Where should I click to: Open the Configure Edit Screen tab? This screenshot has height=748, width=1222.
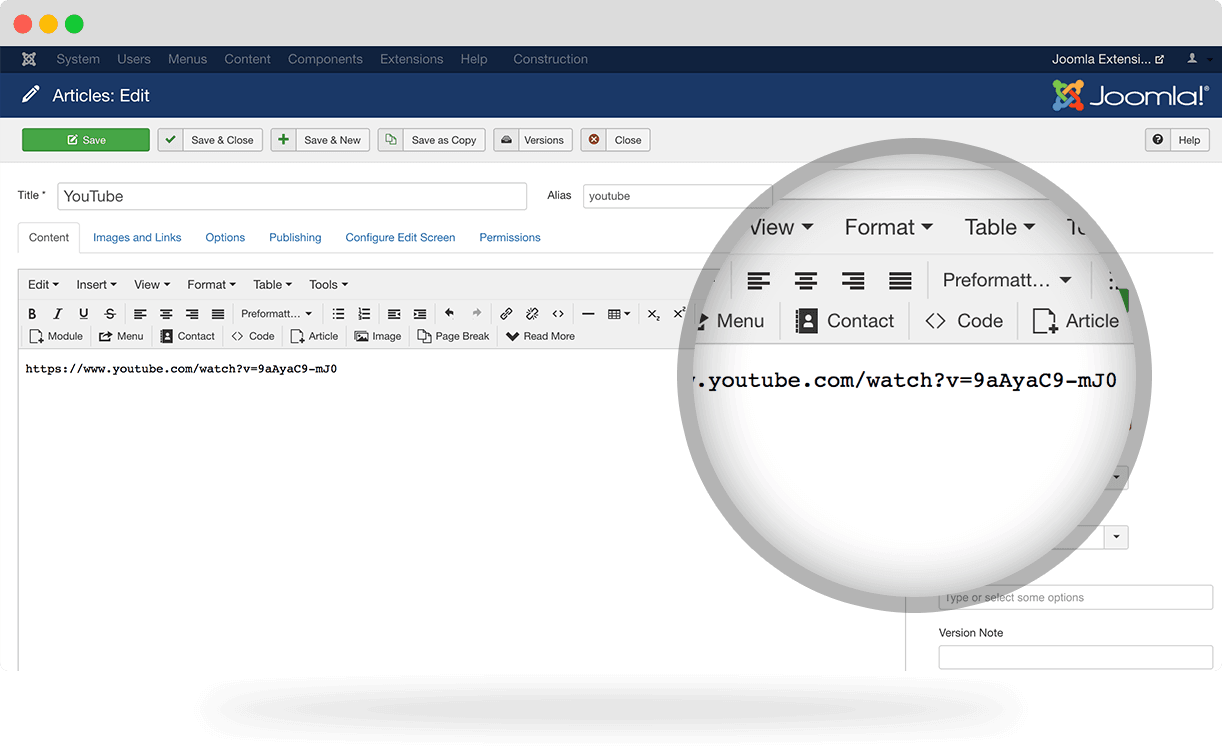[400, 237]
